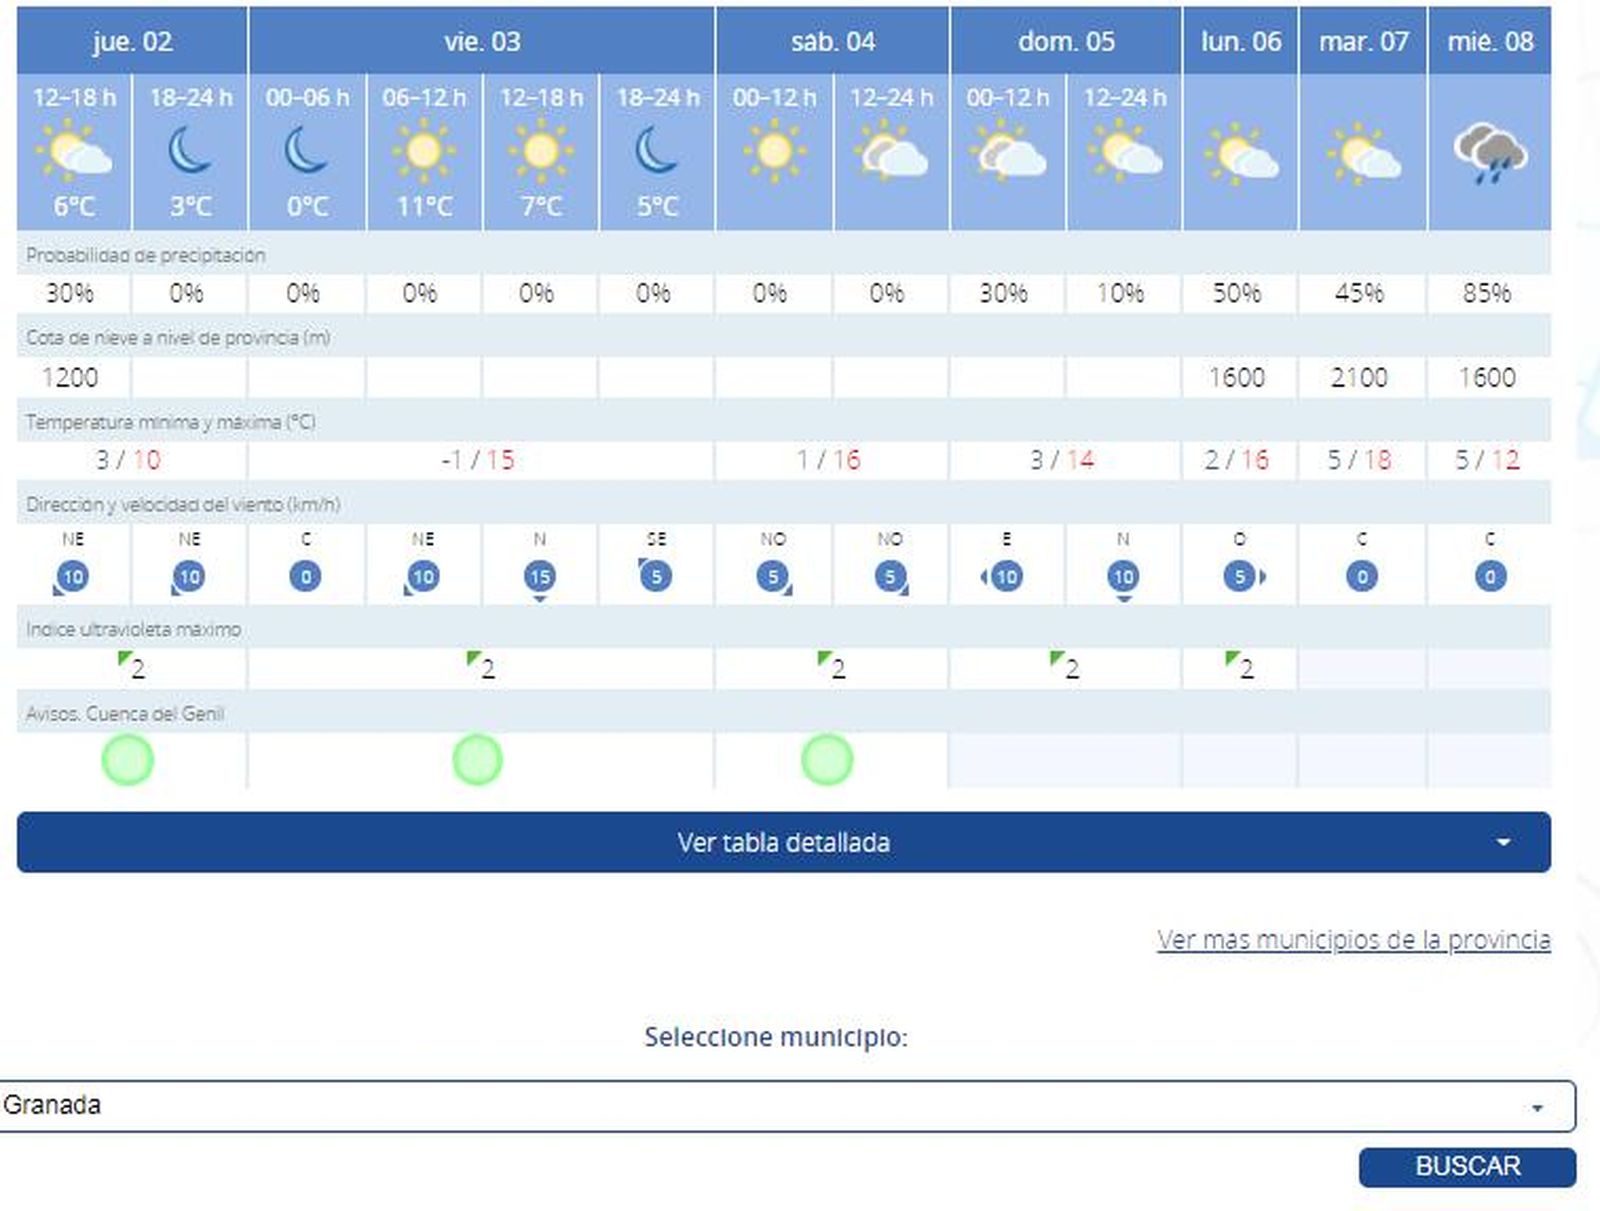This screenshot has height=1211, width=1600.
Task: Click the partly cloudy icon for lun. 06
Action: coord(1240,153)
